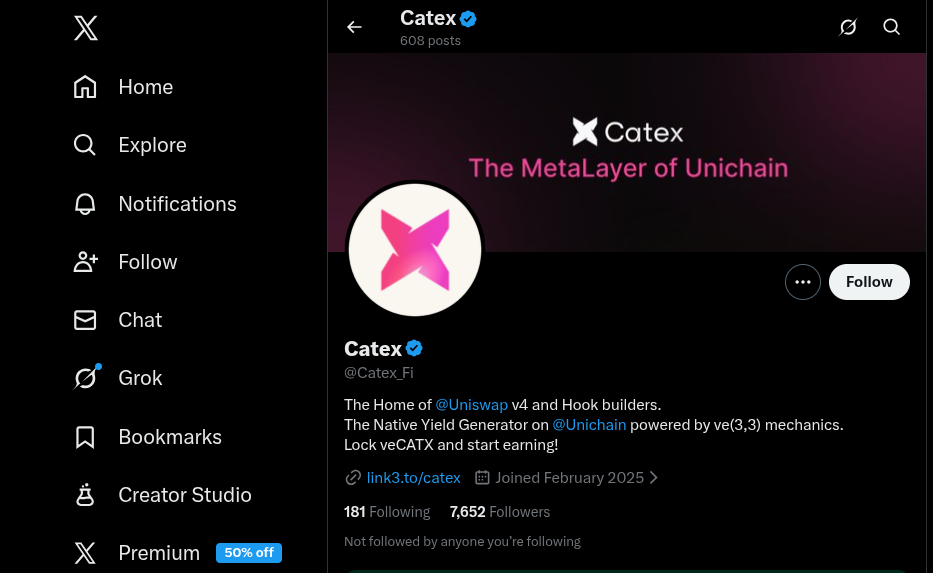This screenshot has height=573, width=933.
Task: Follow the Catex account
Action: coord(869,282)
